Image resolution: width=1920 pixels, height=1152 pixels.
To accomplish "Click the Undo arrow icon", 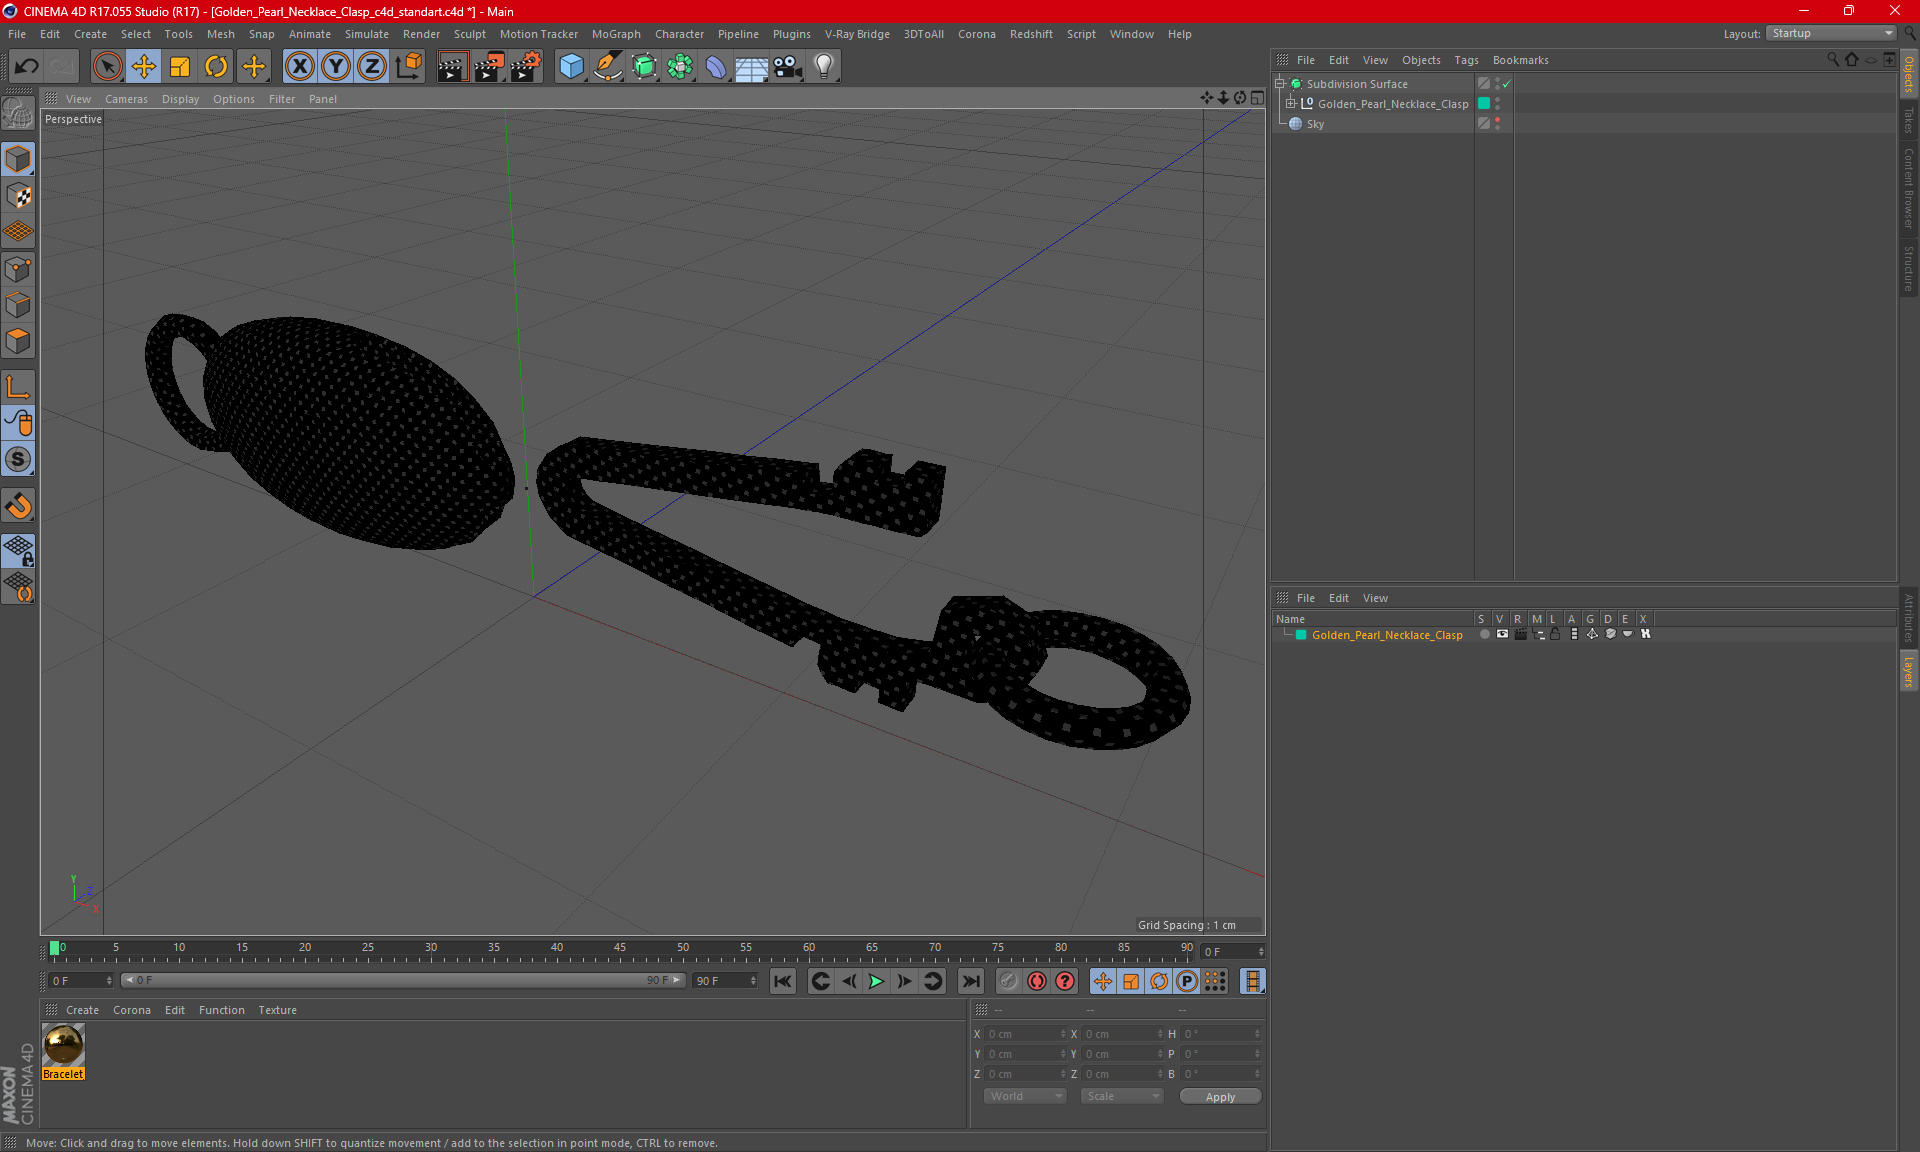I will pyautogui.click(x=27, y=66).
